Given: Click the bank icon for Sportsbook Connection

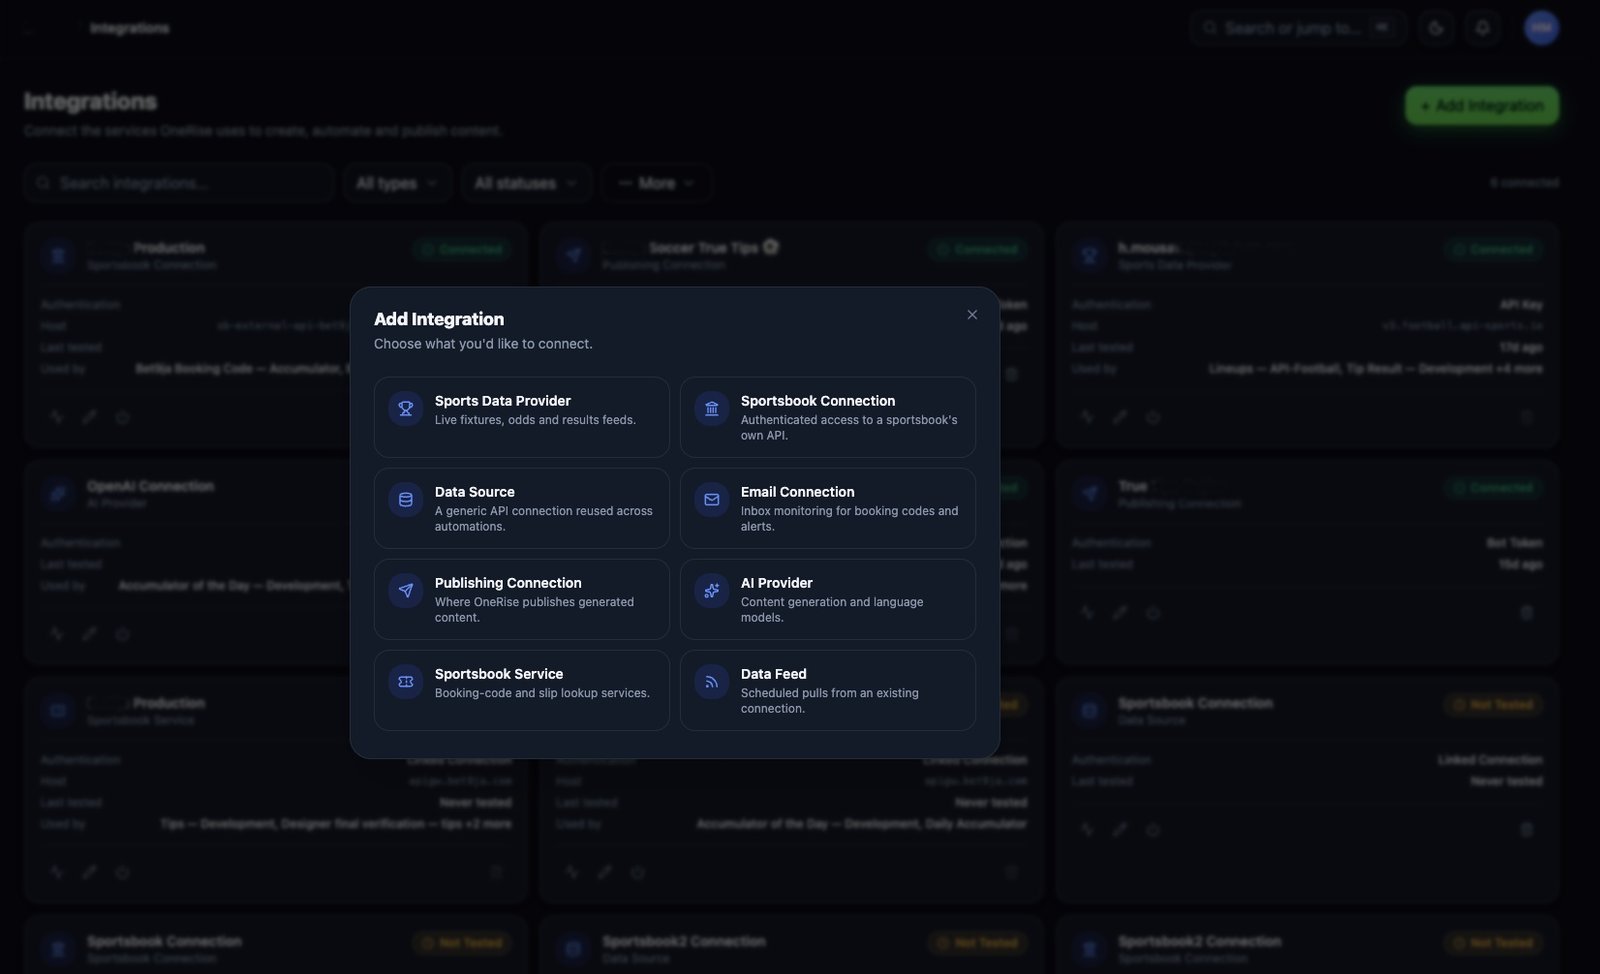Looking at the screenshot, I should (712, 408).
